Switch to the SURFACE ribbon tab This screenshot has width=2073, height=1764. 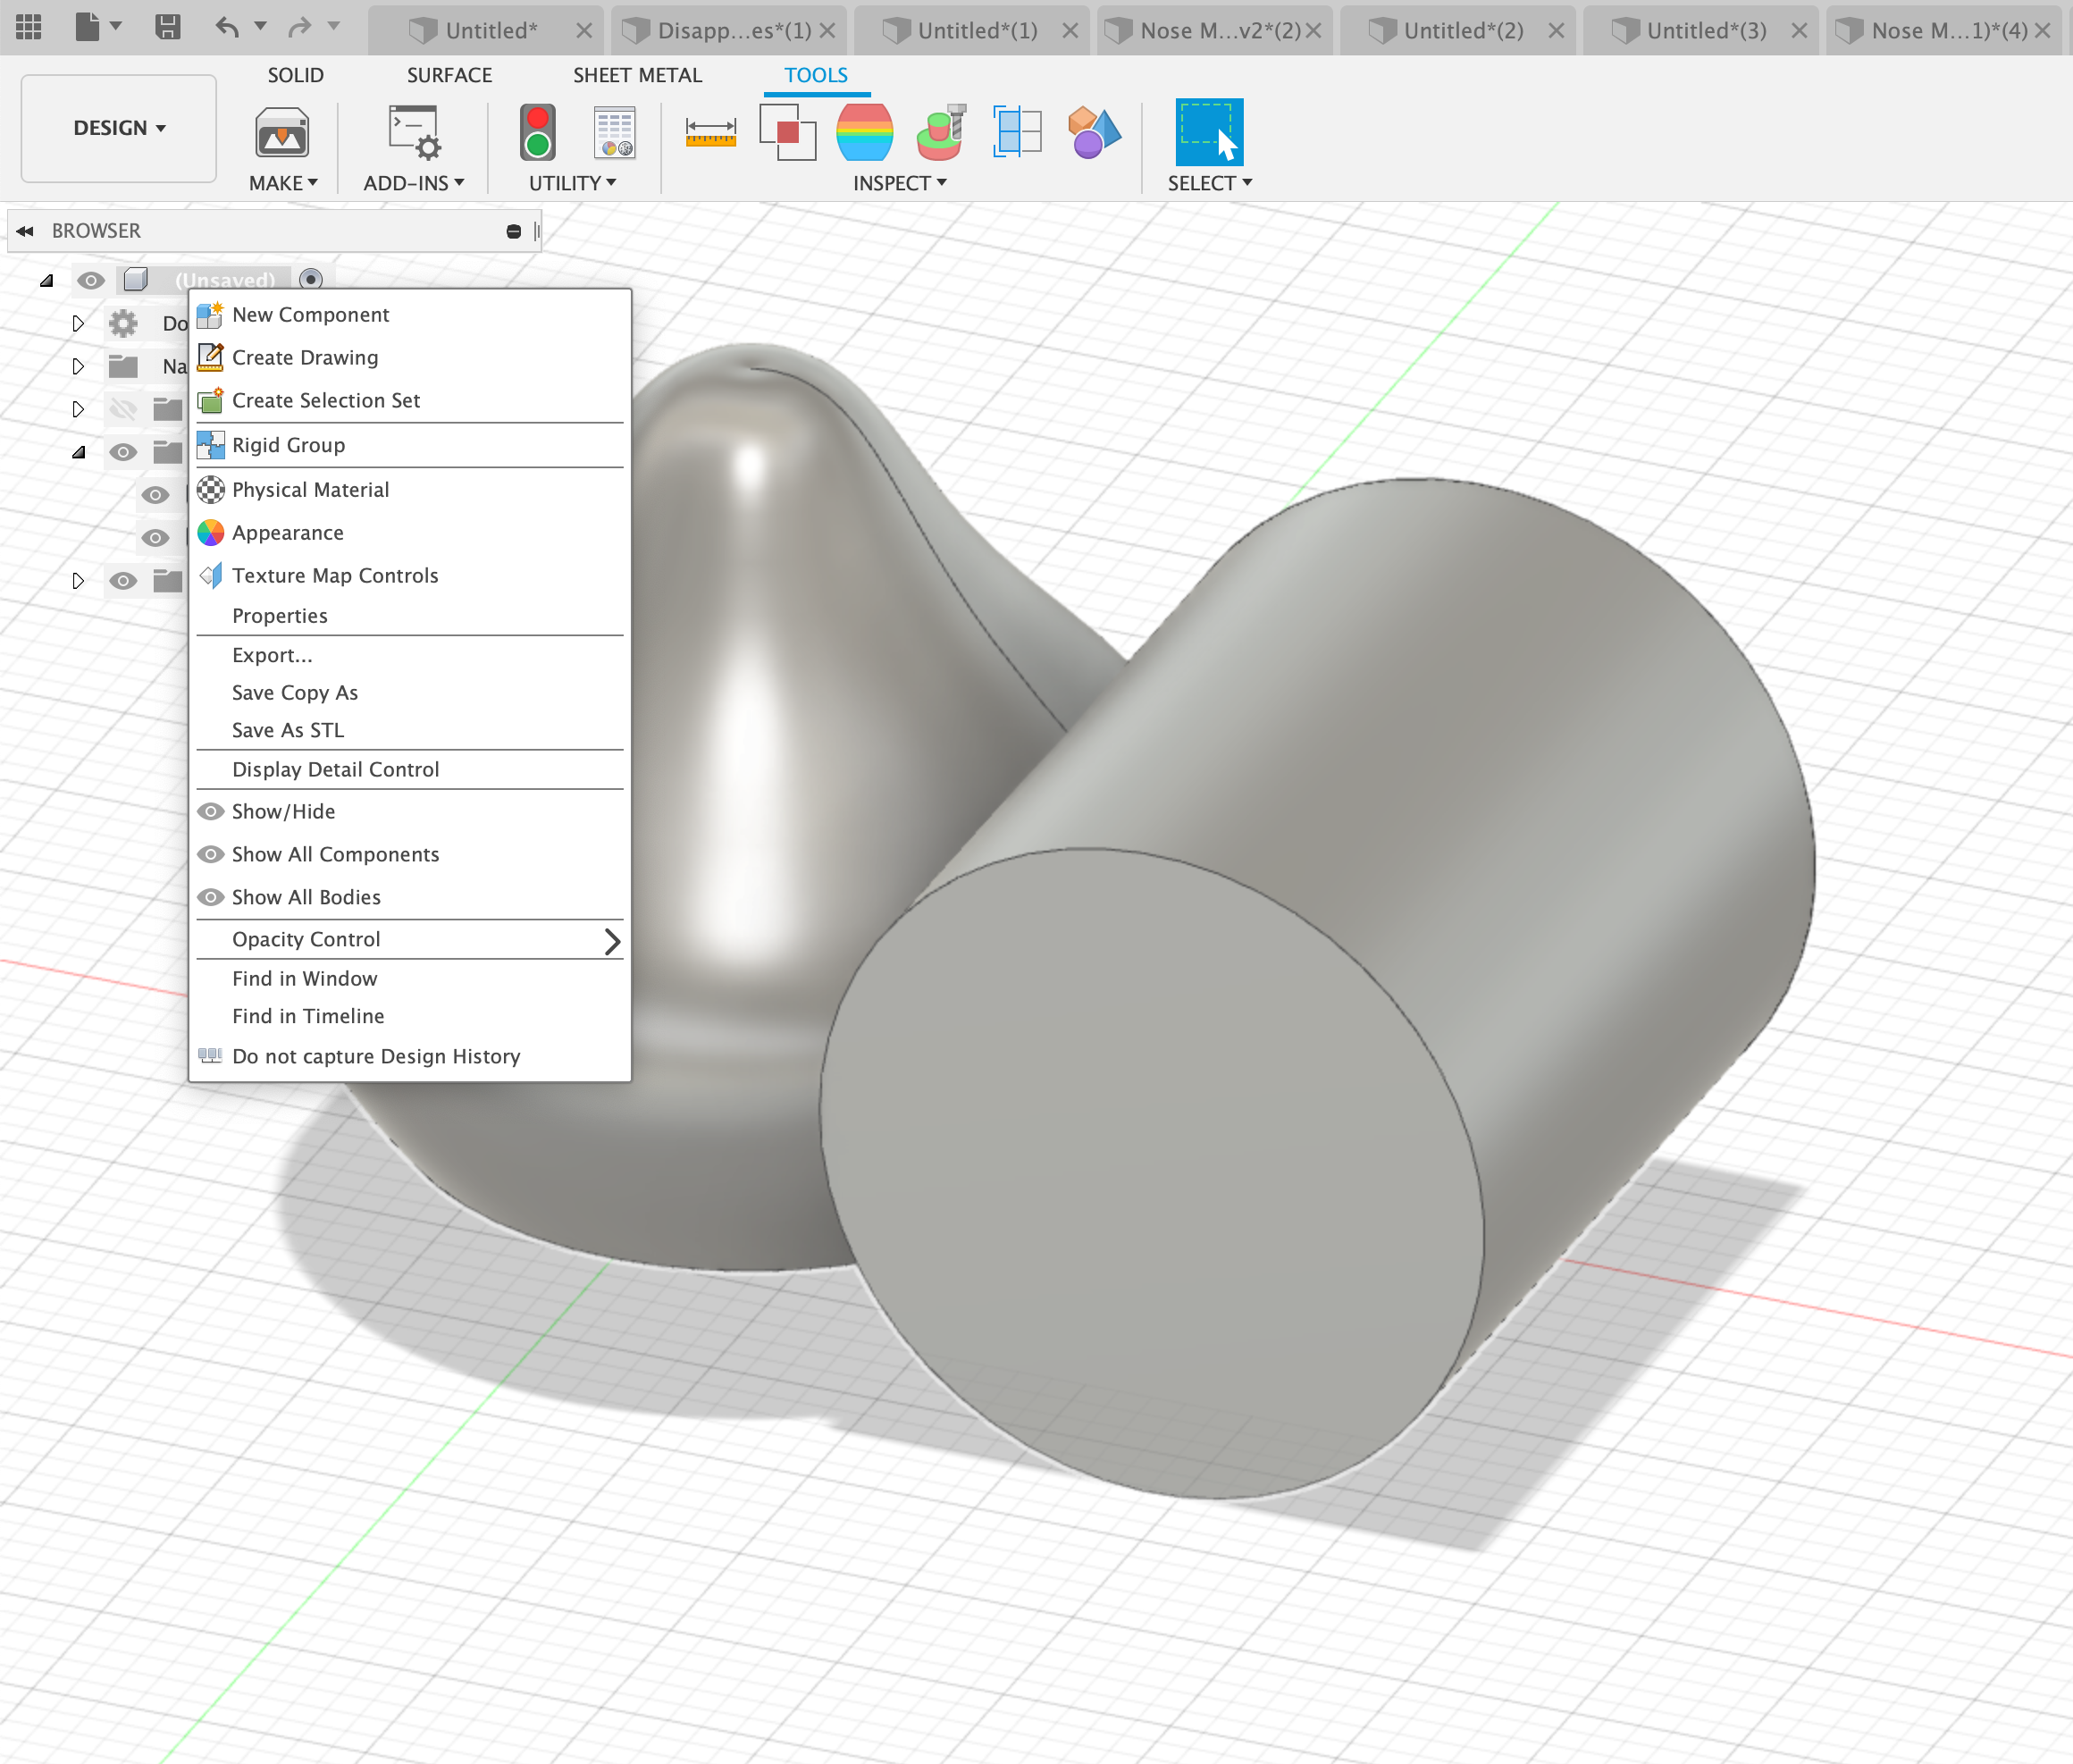[x=449, y=75]
